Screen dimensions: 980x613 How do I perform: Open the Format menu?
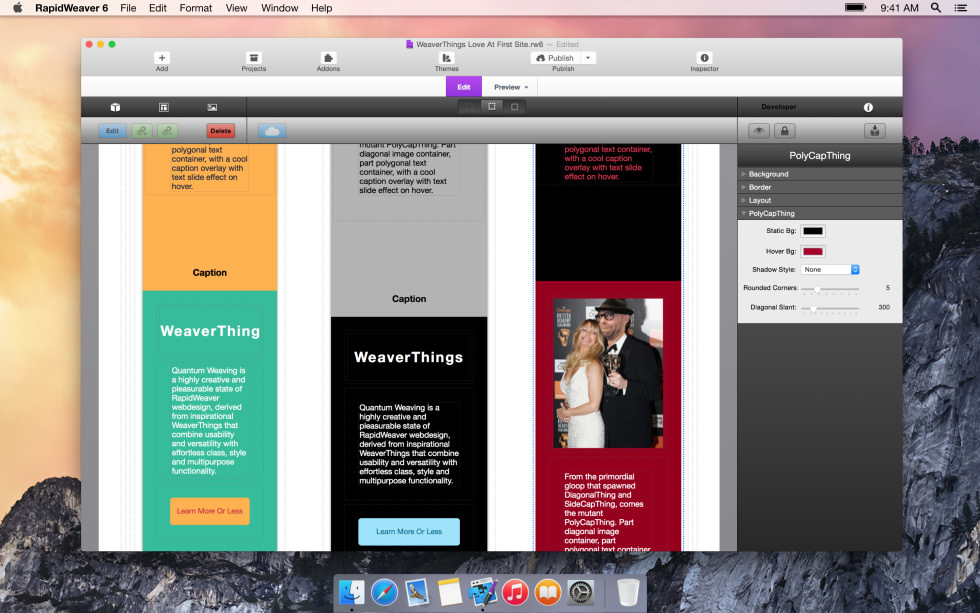coord(196,8)
